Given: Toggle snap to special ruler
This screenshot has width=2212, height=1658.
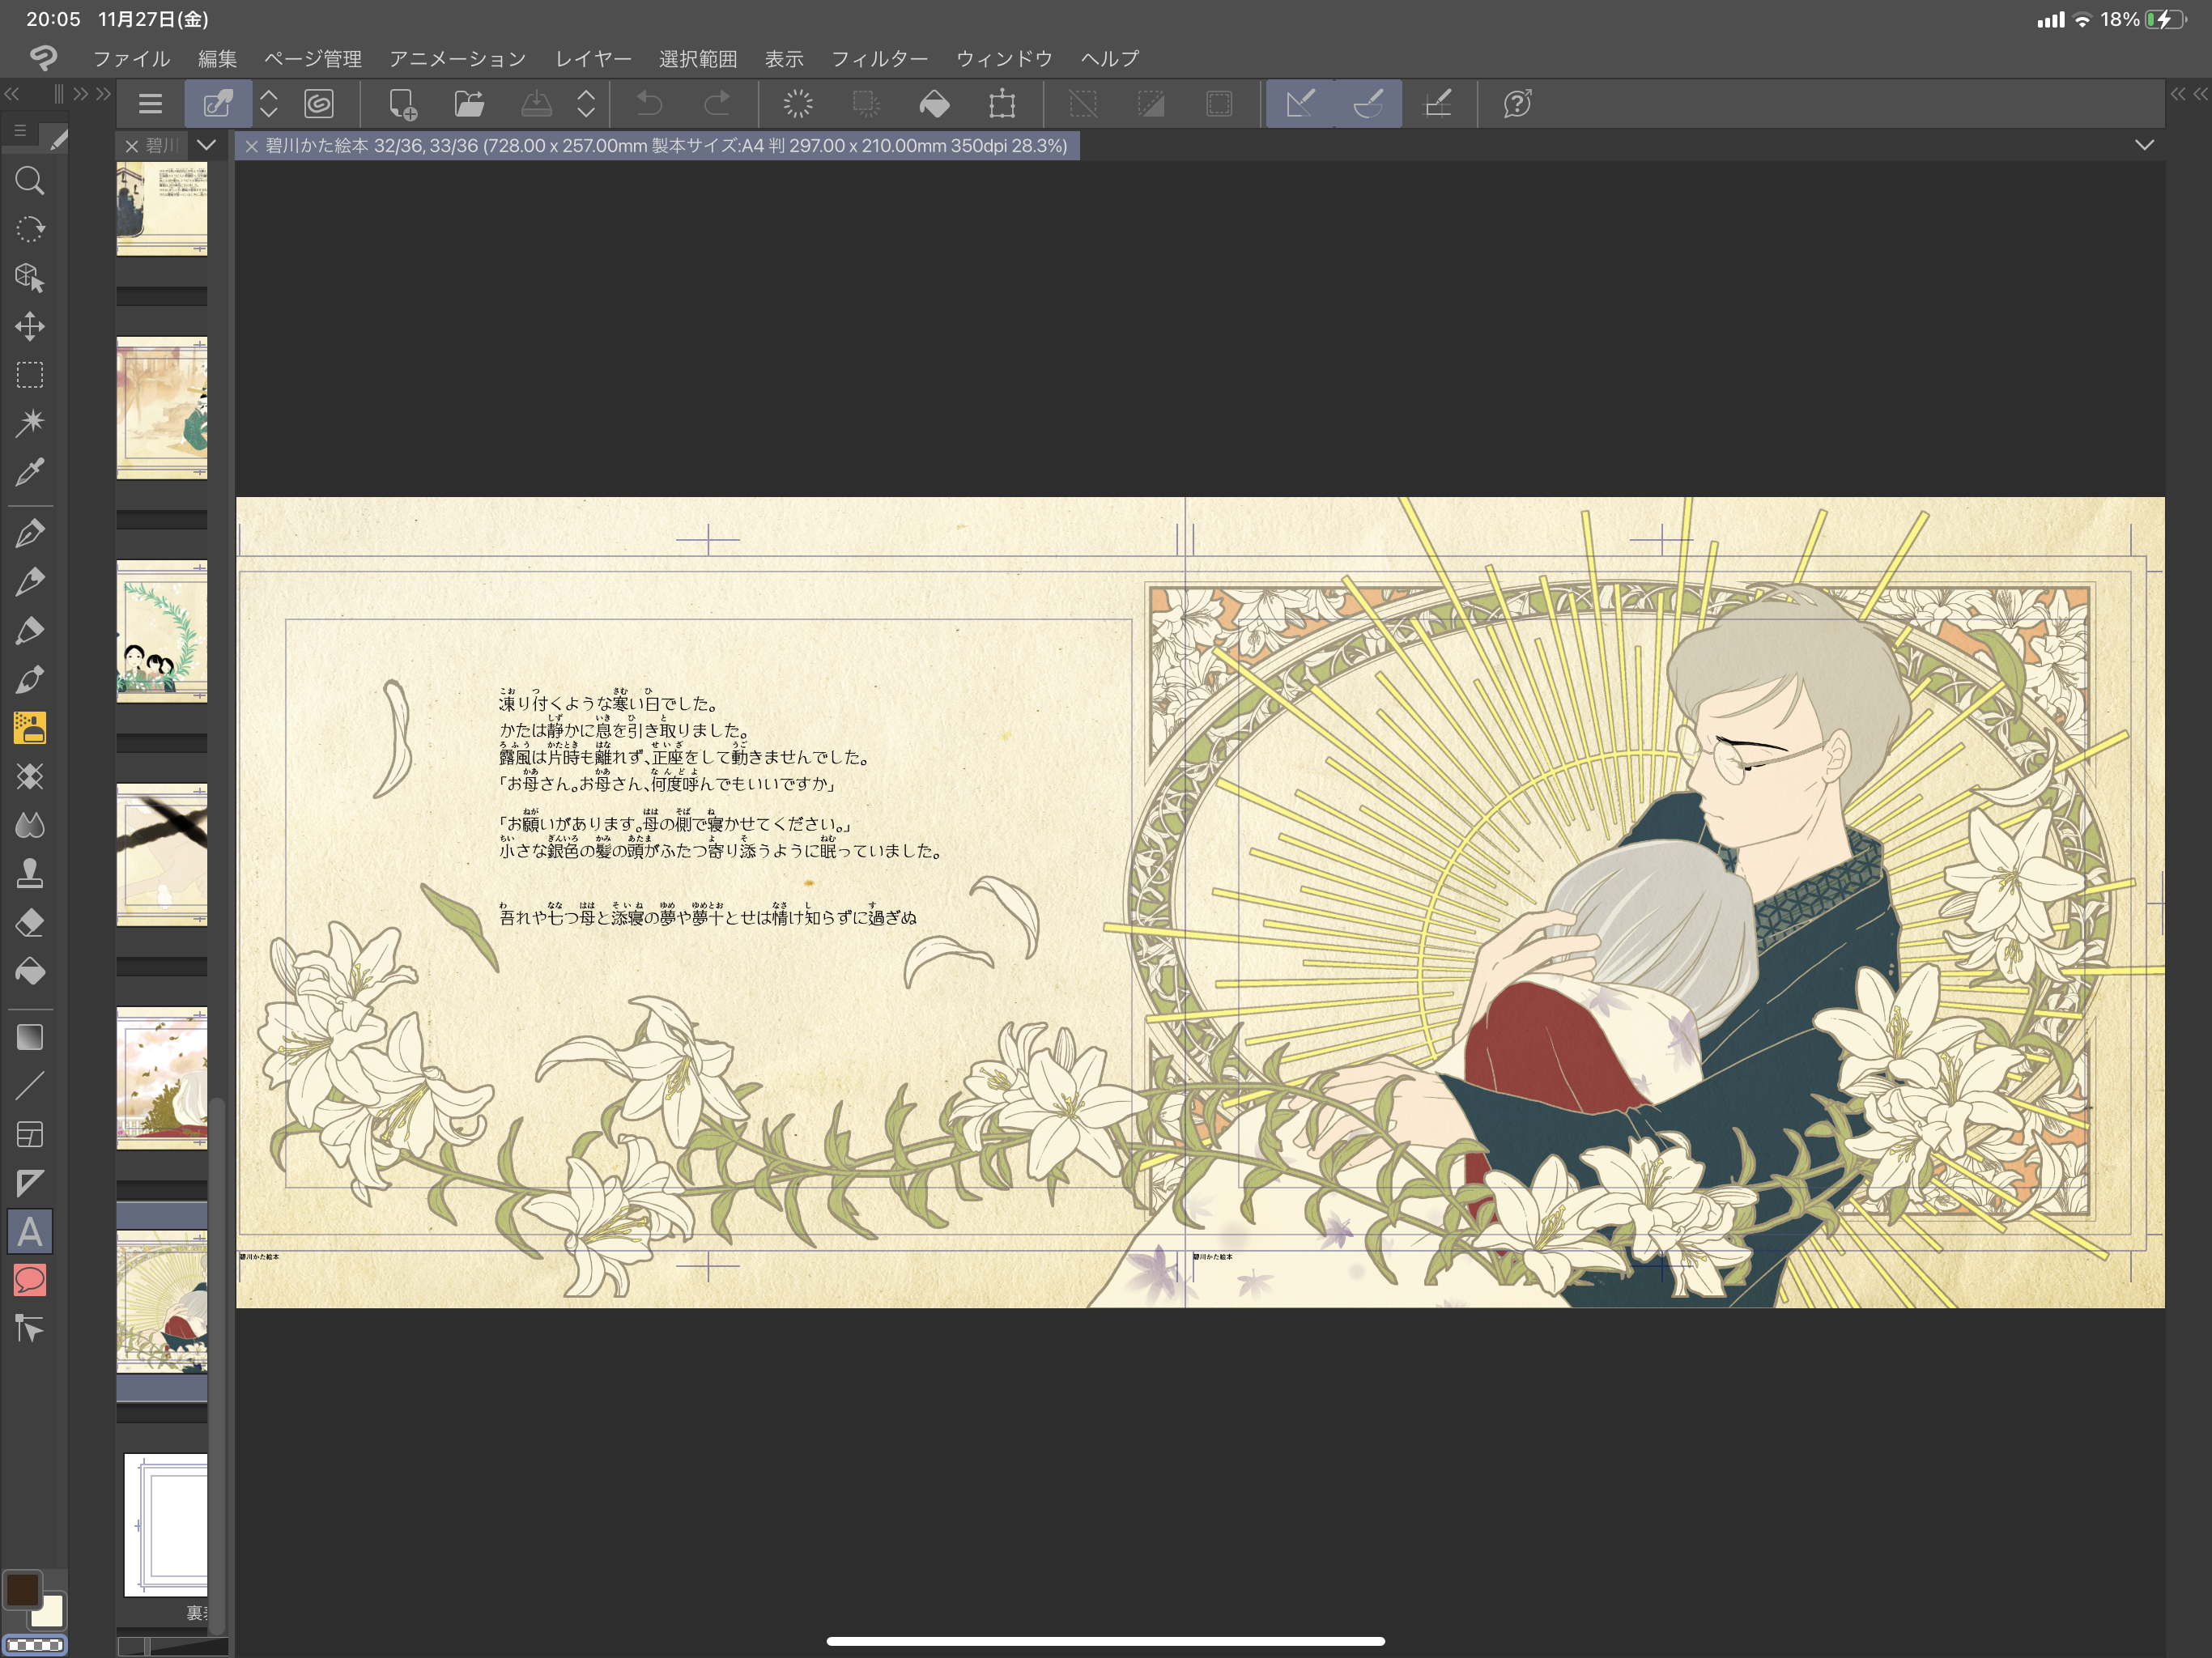Looking at the screenshot, I should tap(1367, 103).
